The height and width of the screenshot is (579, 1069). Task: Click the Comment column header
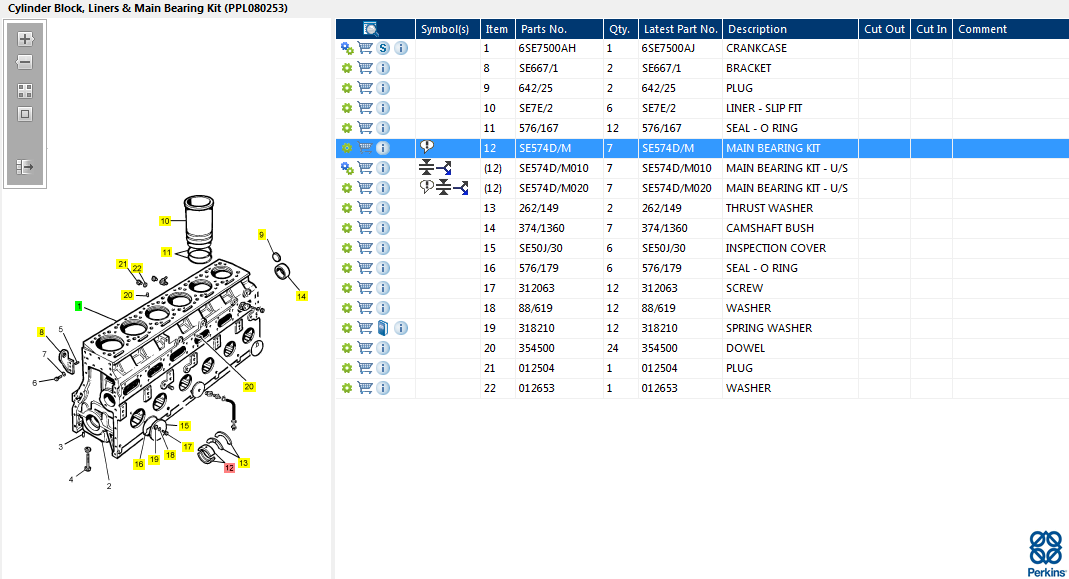point(982,29)
